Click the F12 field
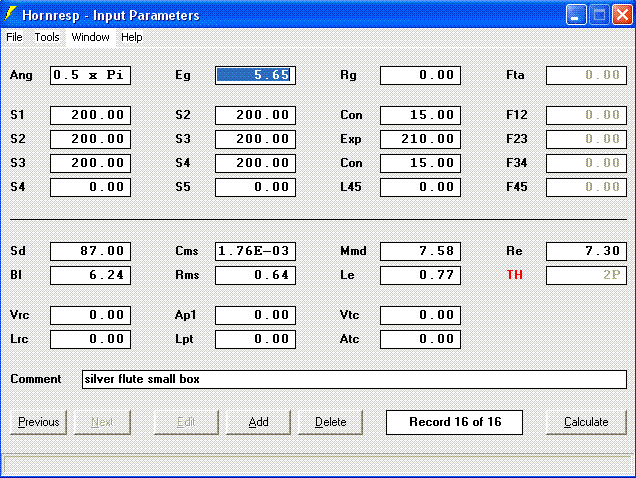This screenshot has height=478, width=636. pos(587,115)
